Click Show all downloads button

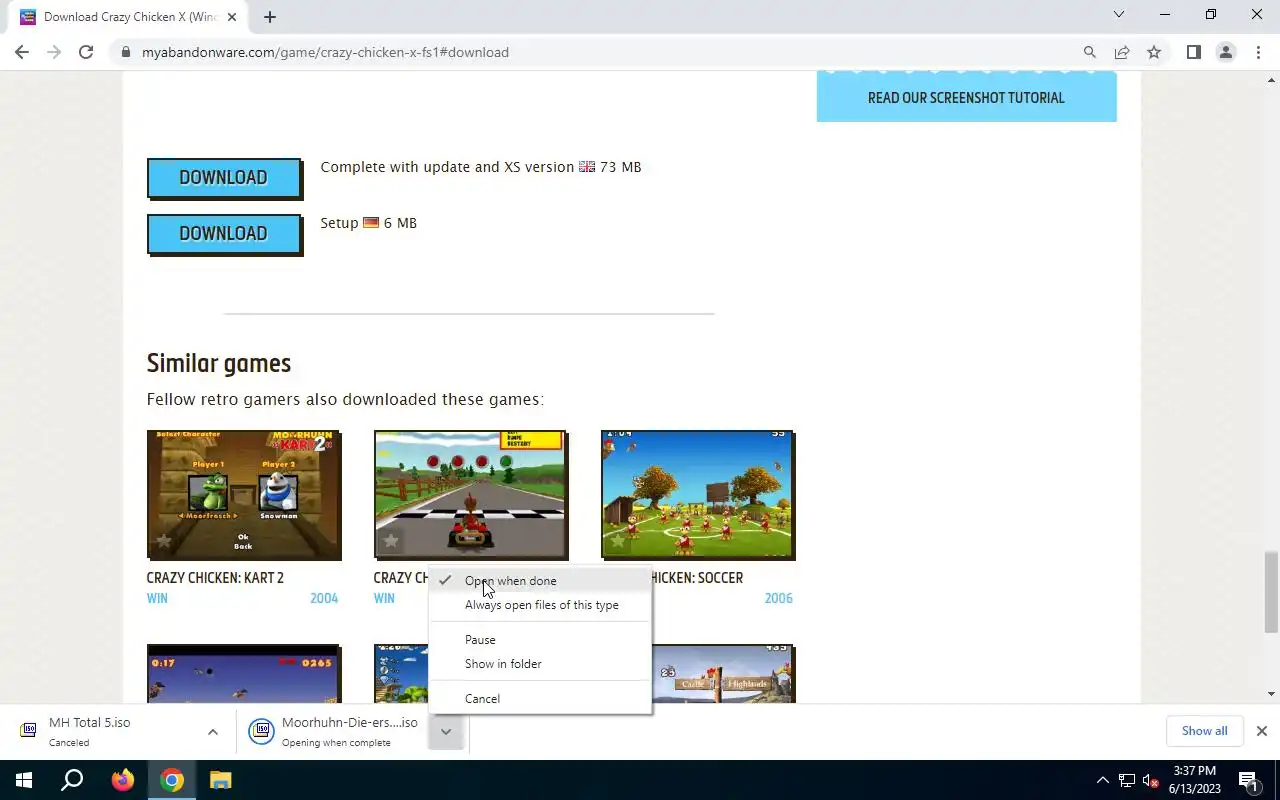click(1204, 731)
